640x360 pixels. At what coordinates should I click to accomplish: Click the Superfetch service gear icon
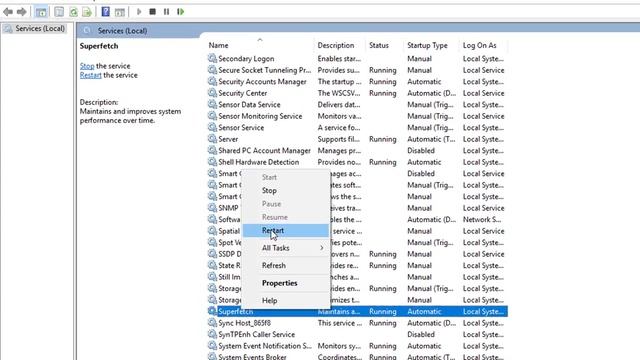[212, 311]
